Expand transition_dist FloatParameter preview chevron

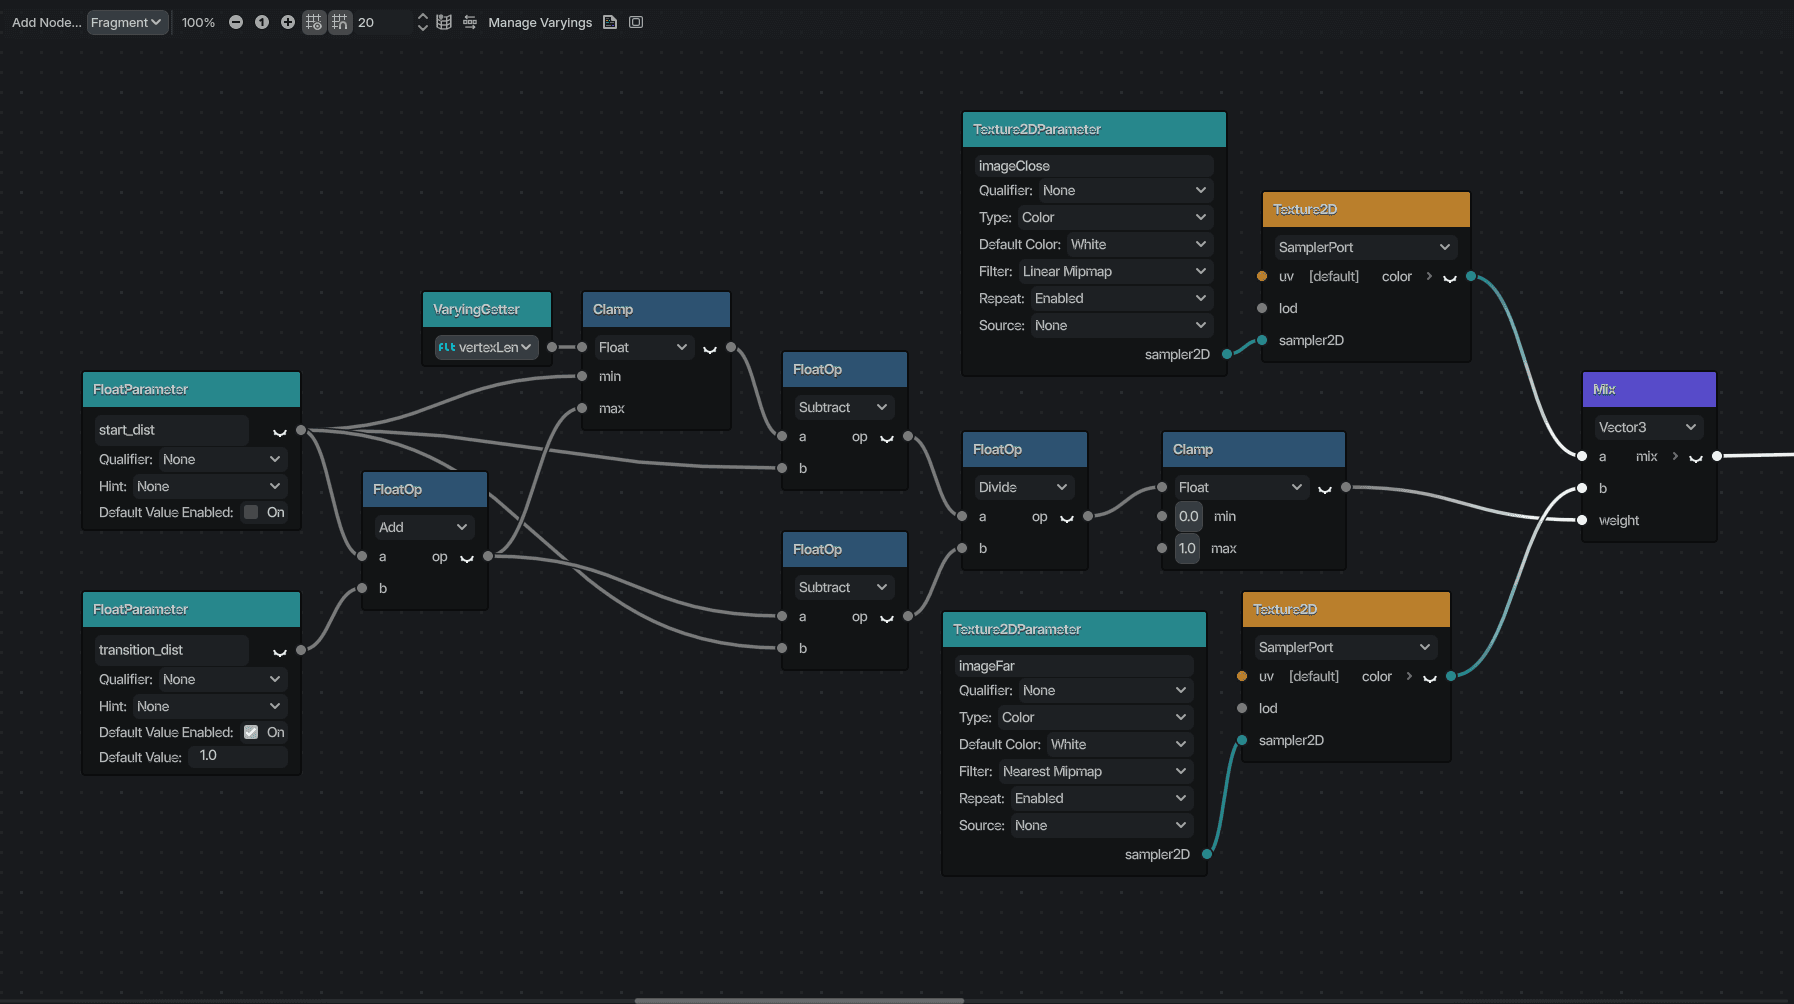tap(280, 652)
